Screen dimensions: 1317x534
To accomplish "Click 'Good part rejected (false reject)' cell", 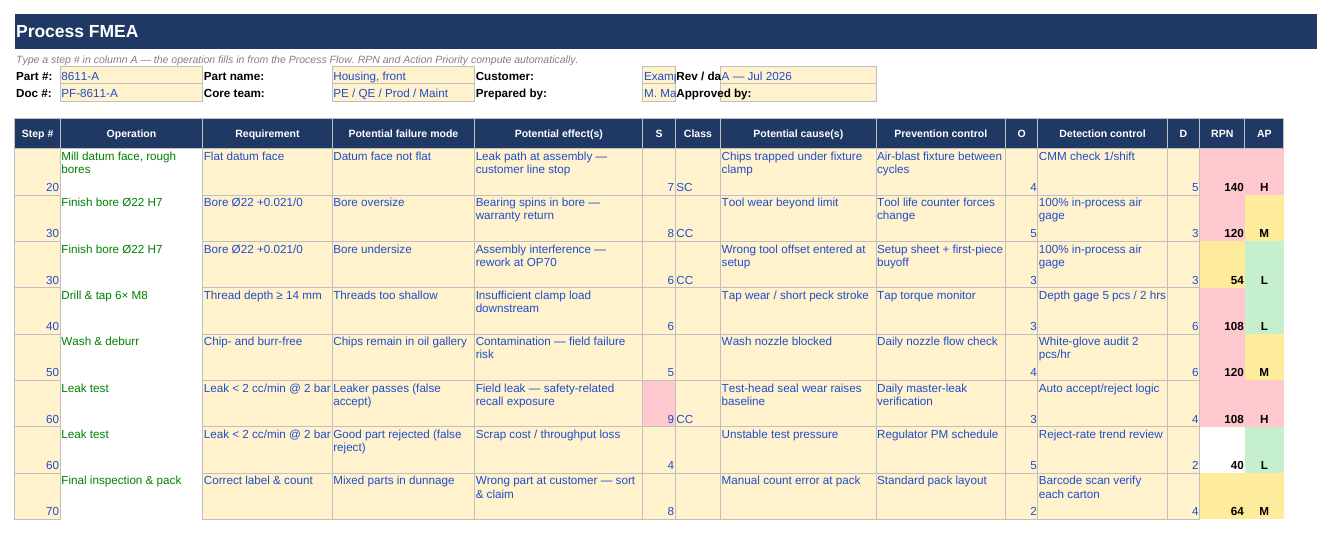I will click(403, 450).
